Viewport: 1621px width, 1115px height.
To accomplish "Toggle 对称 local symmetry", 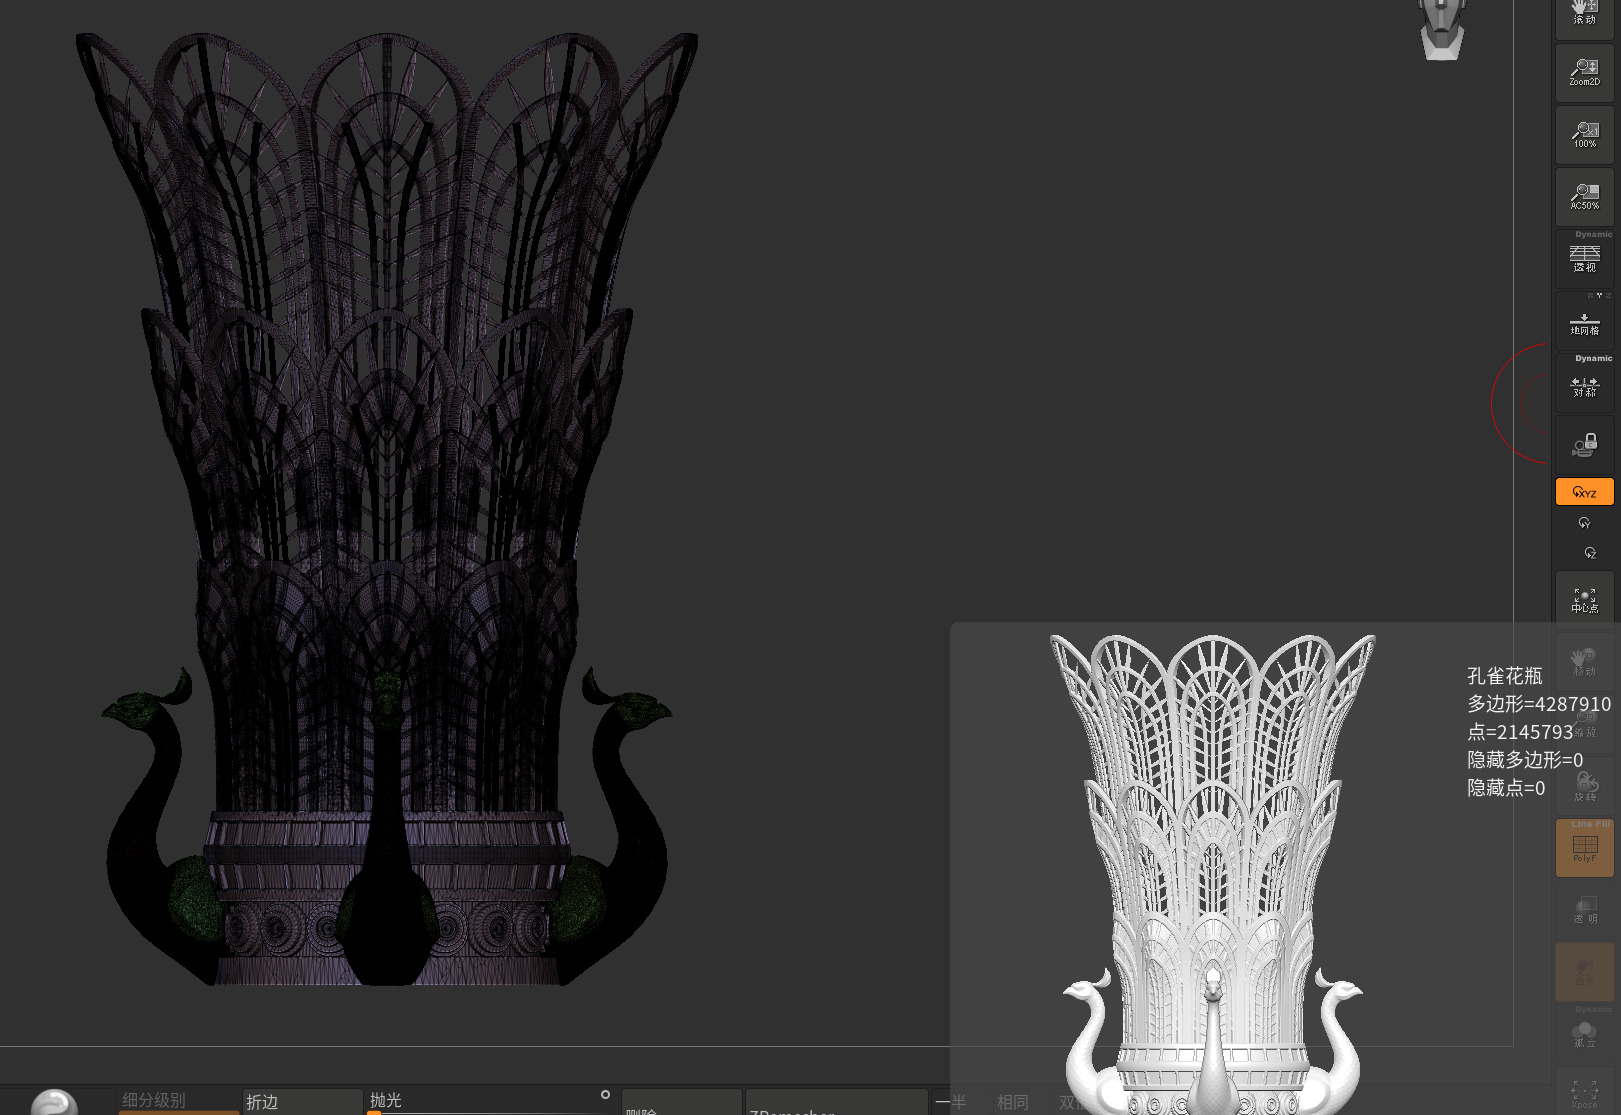I will pos(1585,384).
